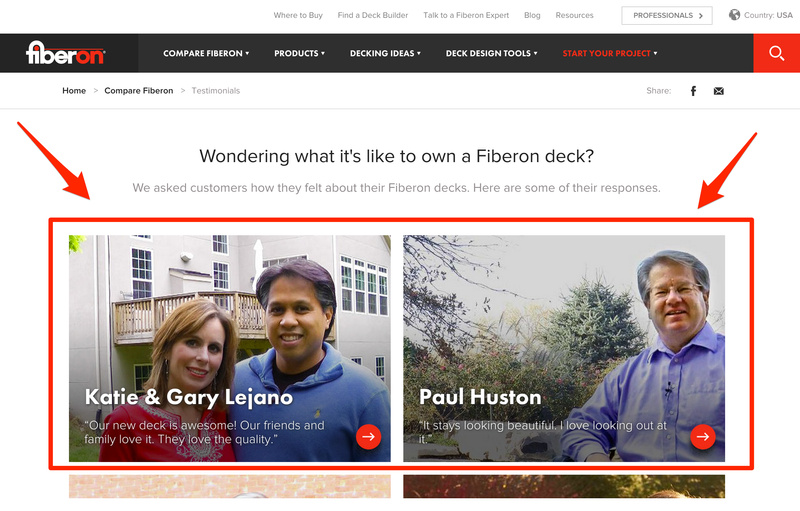
Task: Go to the Blog link
Action: tap(532, 15)
